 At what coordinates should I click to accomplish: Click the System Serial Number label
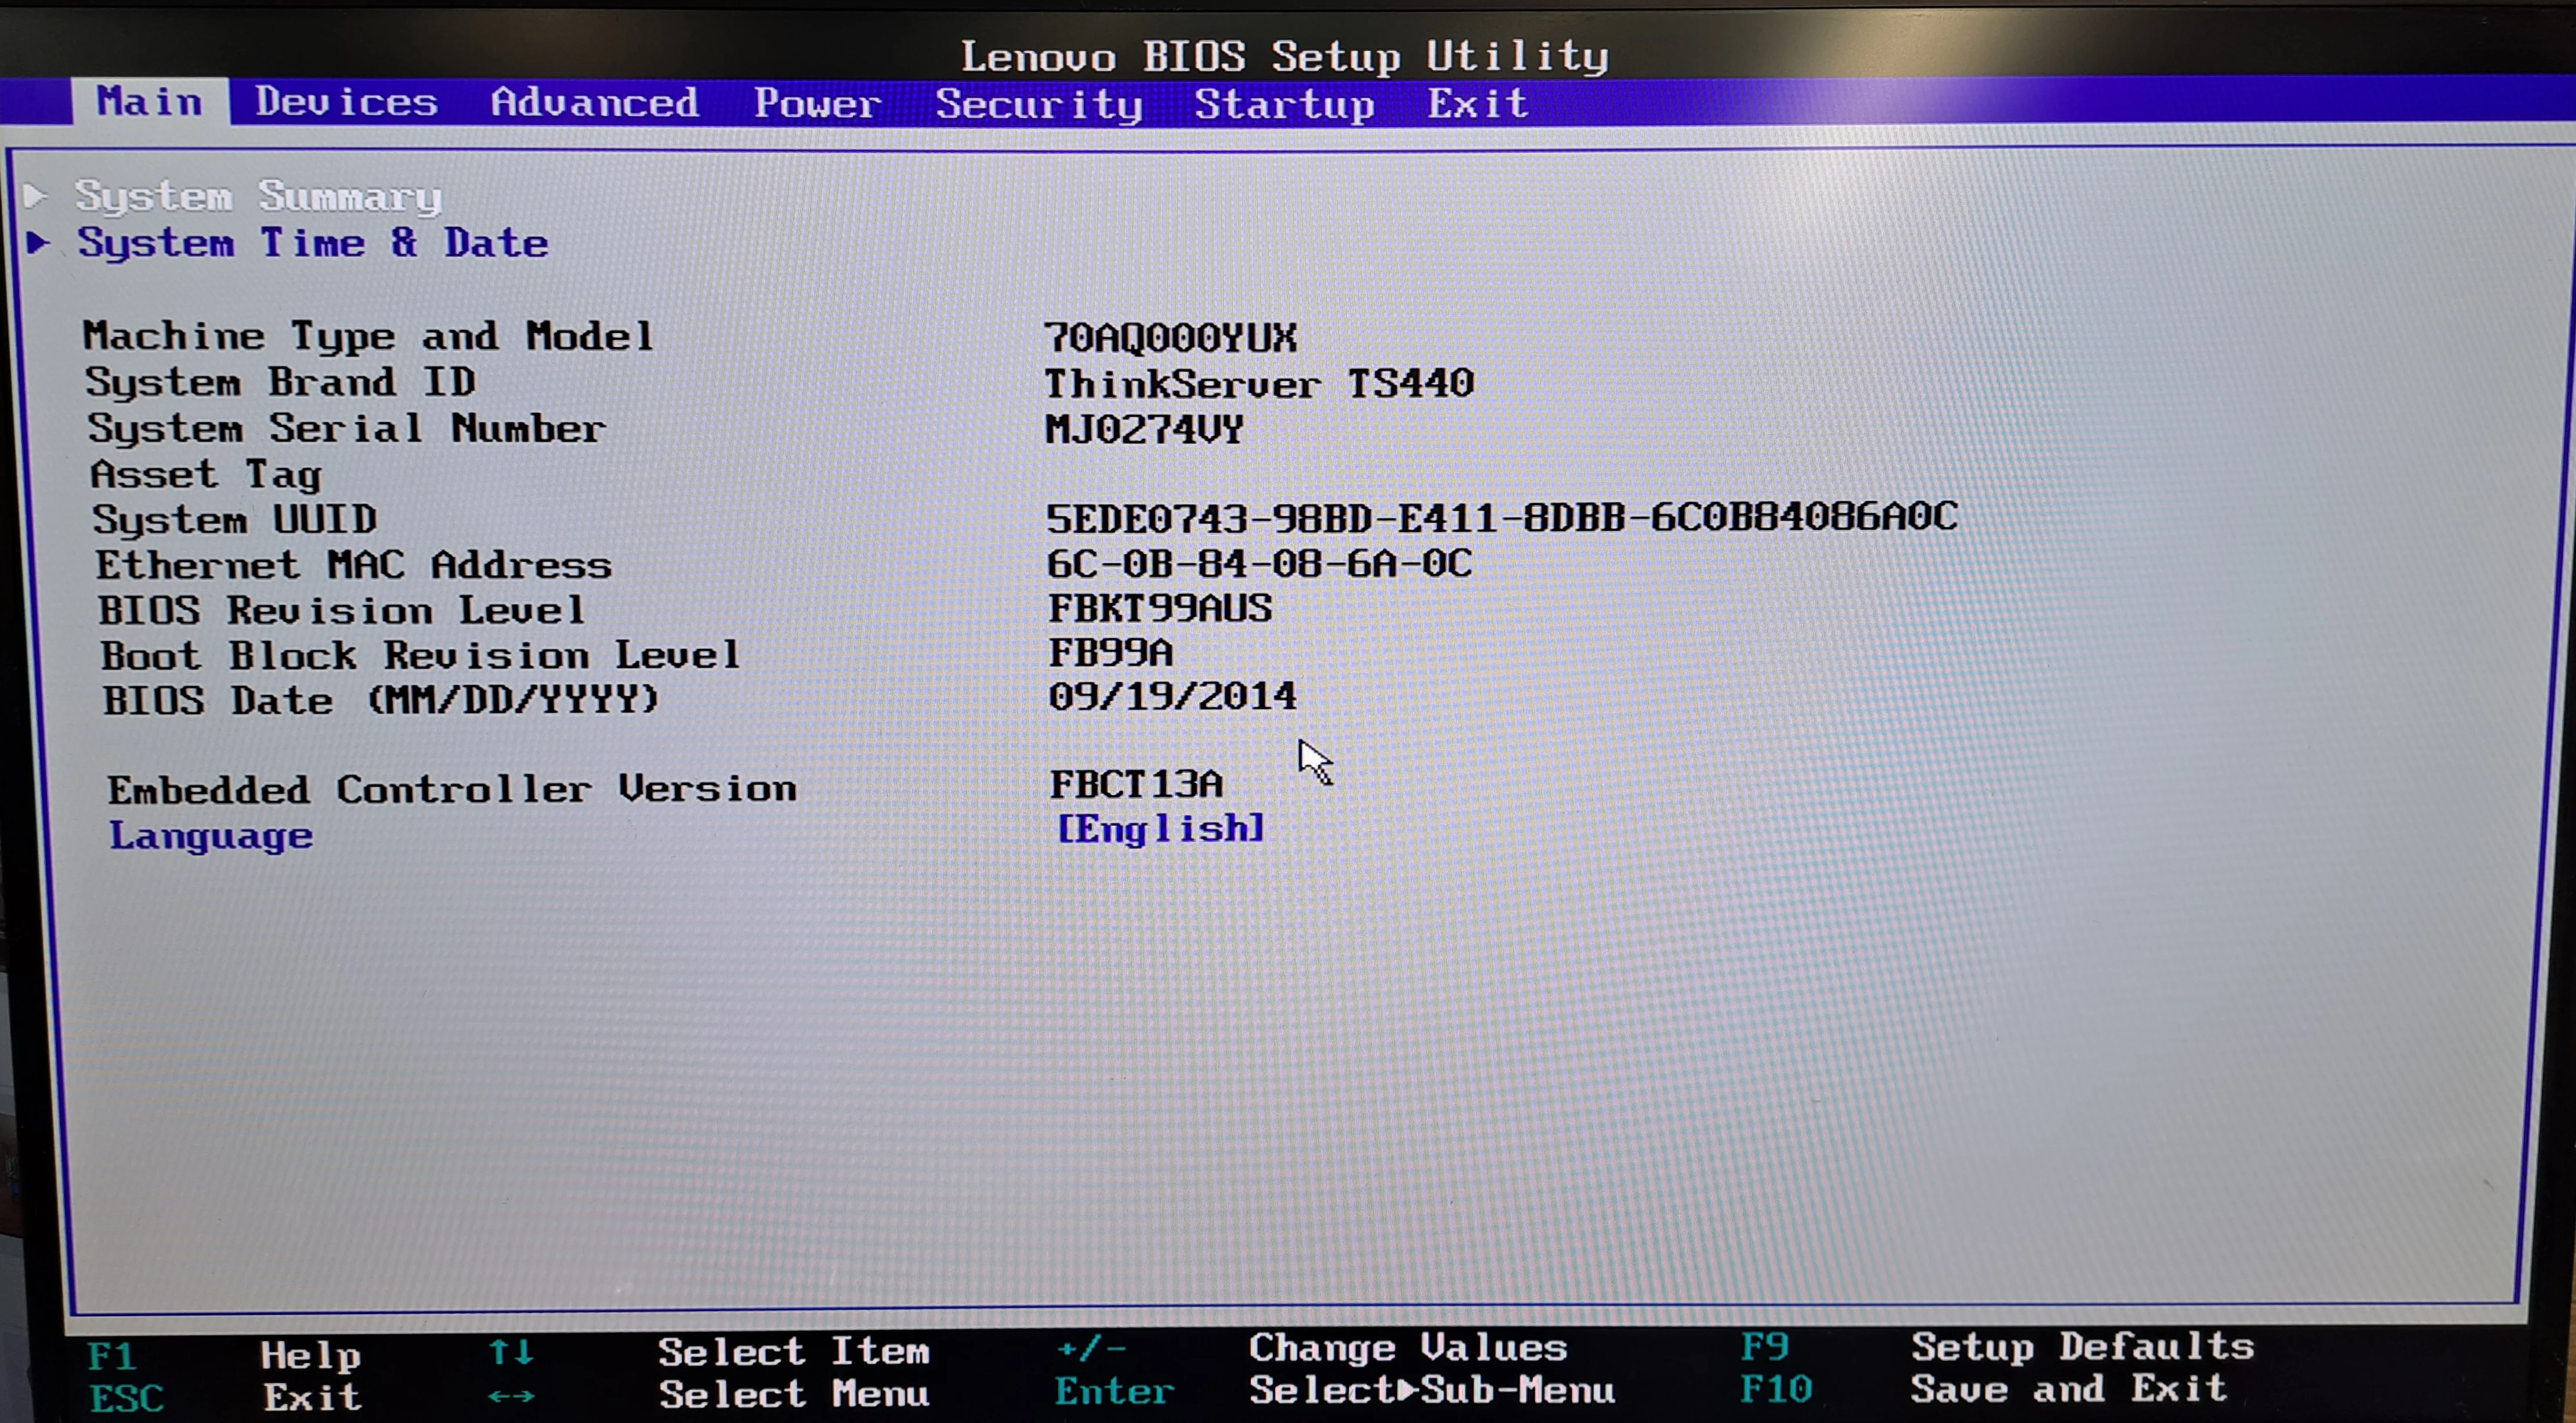coord(346,429)
